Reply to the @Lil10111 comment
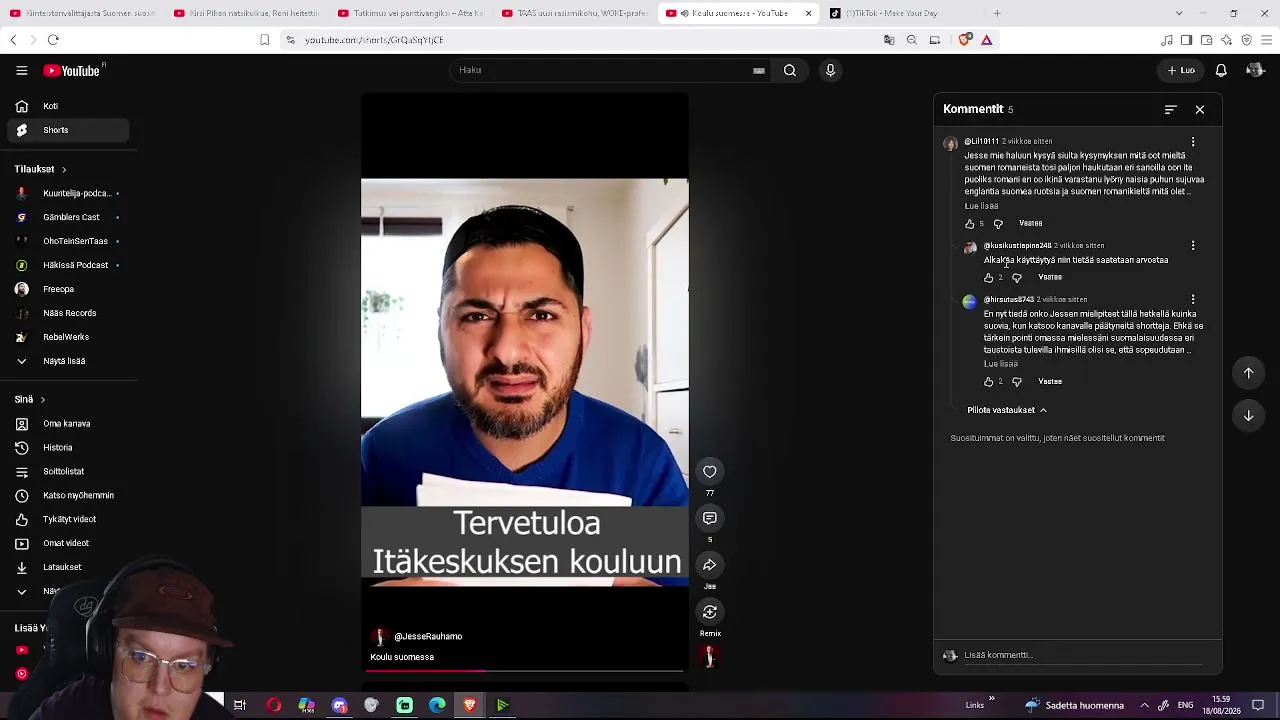Image resolution: width=1280 pixels, height=720 pixels. [x=1031, y=224]
